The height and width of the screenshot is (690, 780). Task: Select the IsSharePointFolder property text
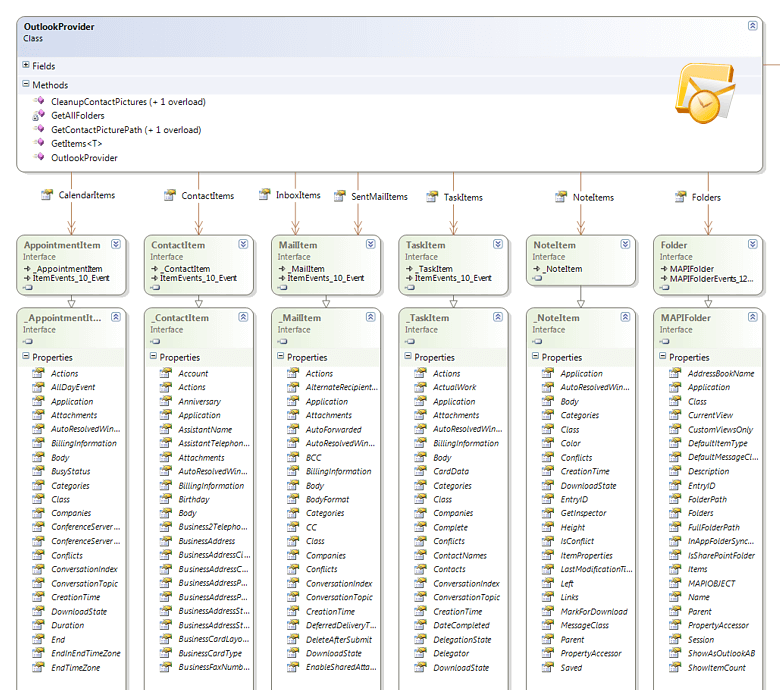click(721, 555)
